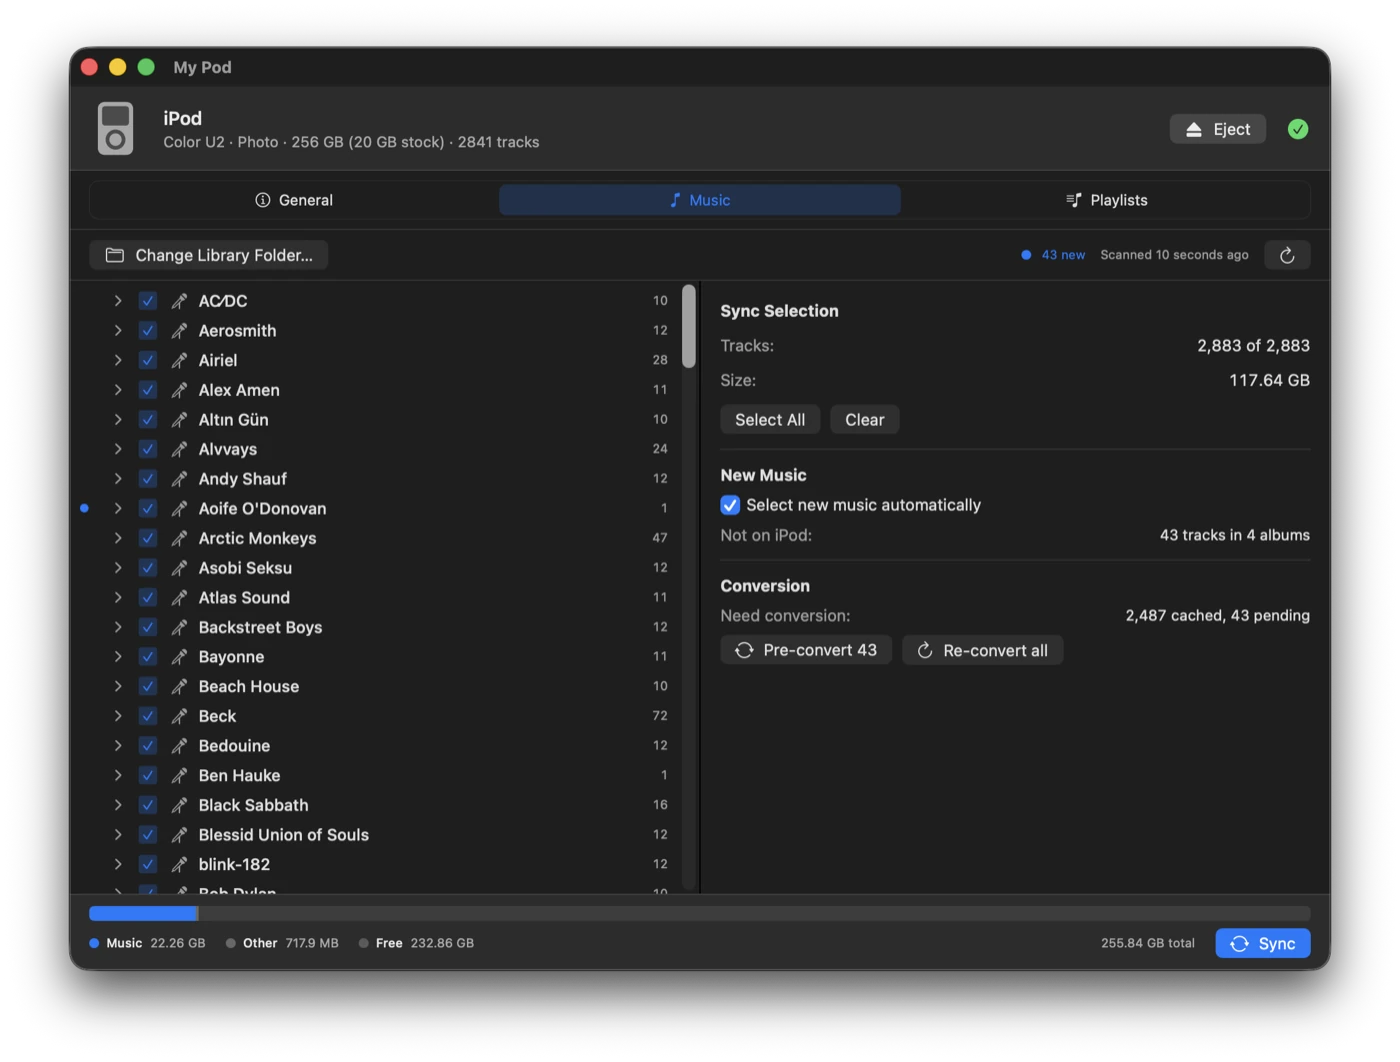This screenshot has width=1400, height=1062.
Task: Select the Atlas Sound artist name
Action: point(244,598)
